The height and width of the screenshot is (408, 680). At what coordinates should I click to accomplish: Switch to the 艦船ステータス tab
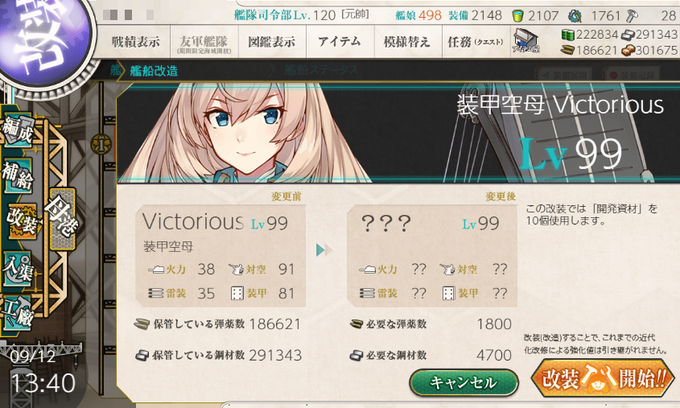321,70
